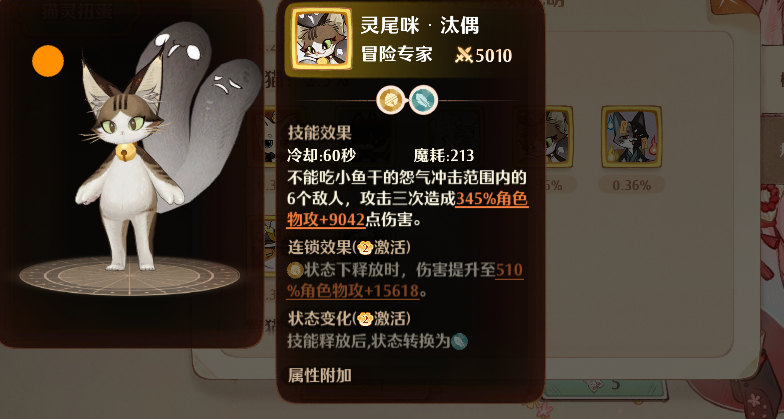Click the orange circle above the cat
784x419 pixels.
48,61
